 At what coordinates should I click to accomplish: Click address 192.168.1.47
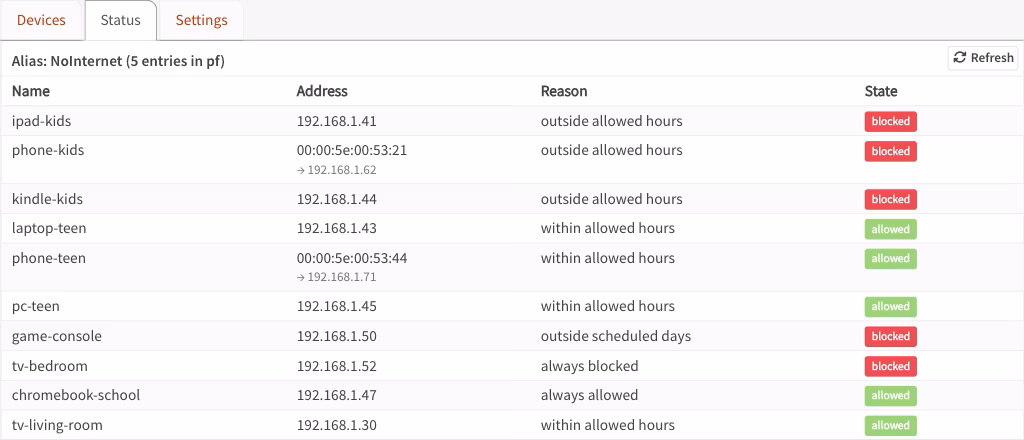[336, 396]
